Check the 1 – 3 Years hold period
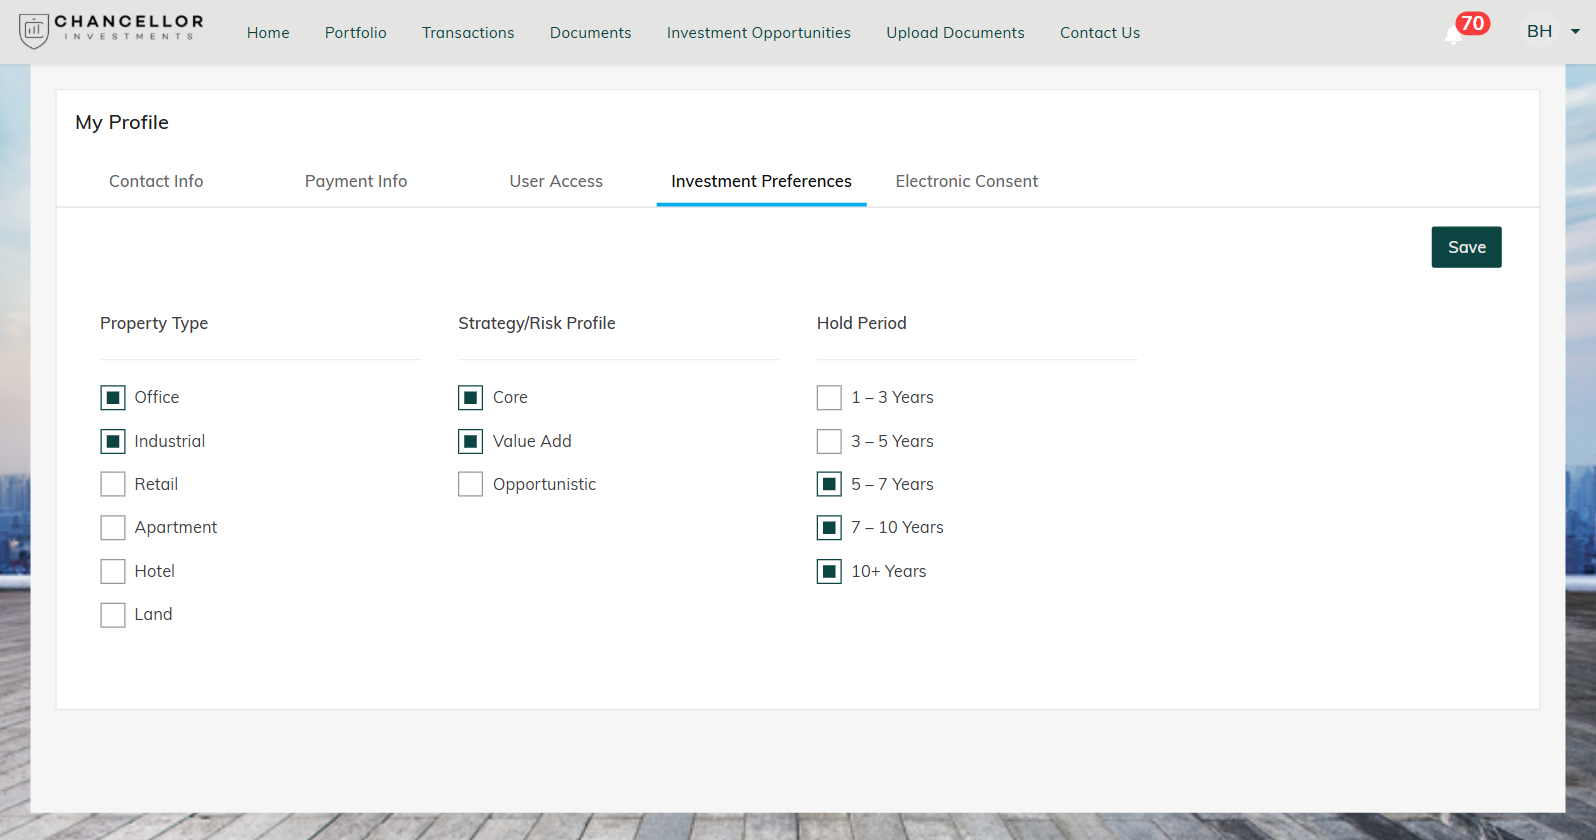This screenshot has width=1596, height=840. coord(829,398)
